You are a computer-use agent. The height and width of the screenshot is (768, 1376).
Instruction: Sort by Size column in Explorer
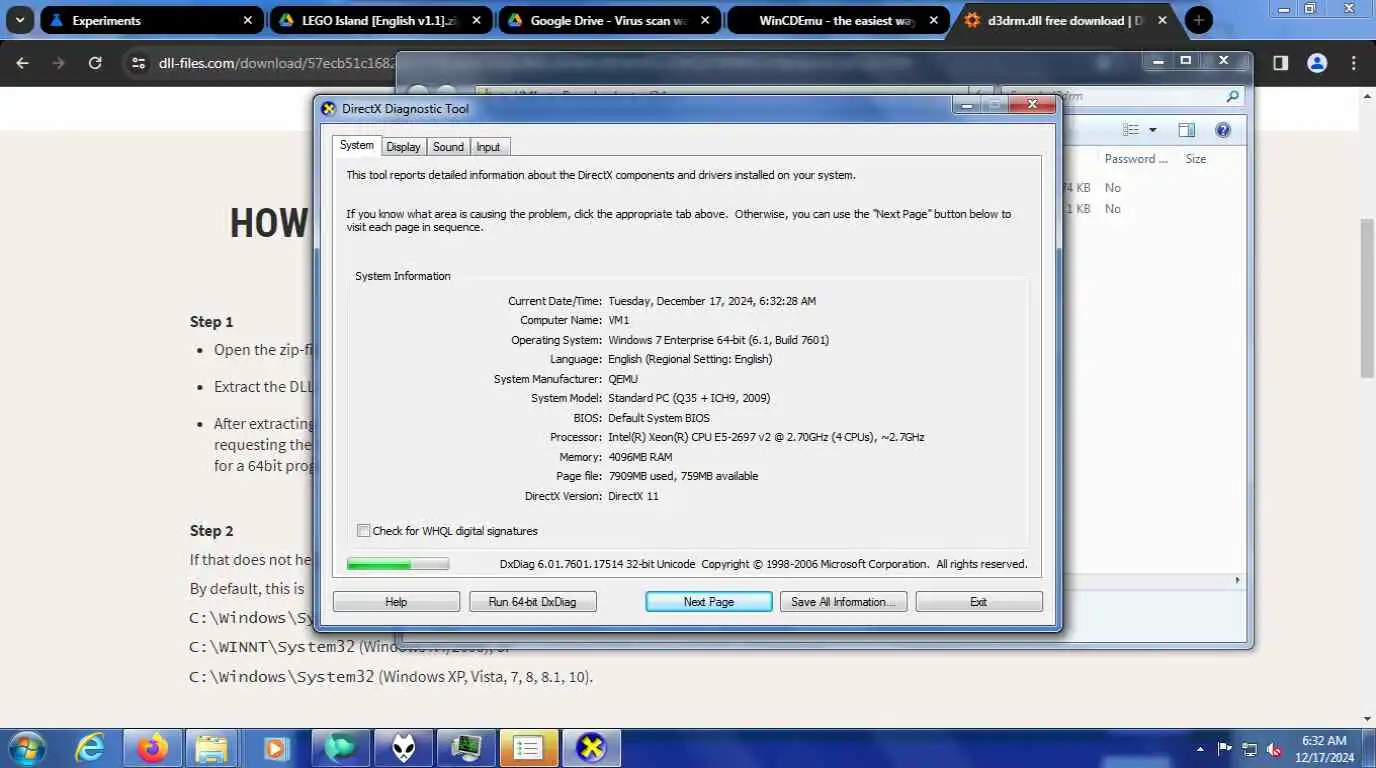tap(1195, 159)
